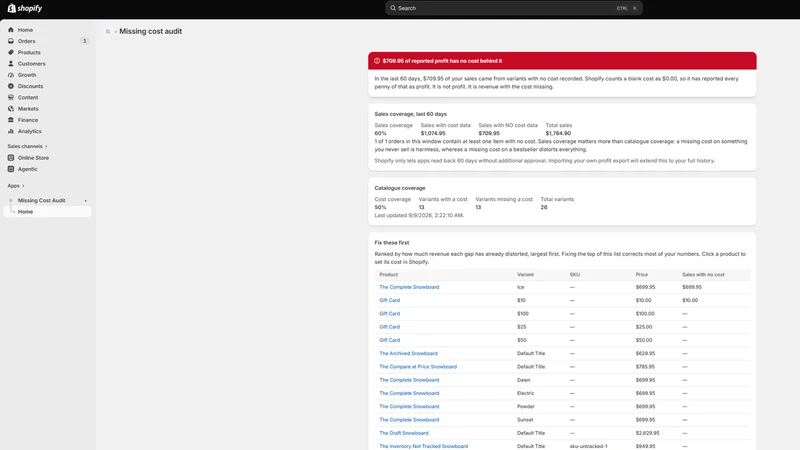The image size is (800, 450).
Task: Click the Online Store icon
Action: tap(11, 158)
